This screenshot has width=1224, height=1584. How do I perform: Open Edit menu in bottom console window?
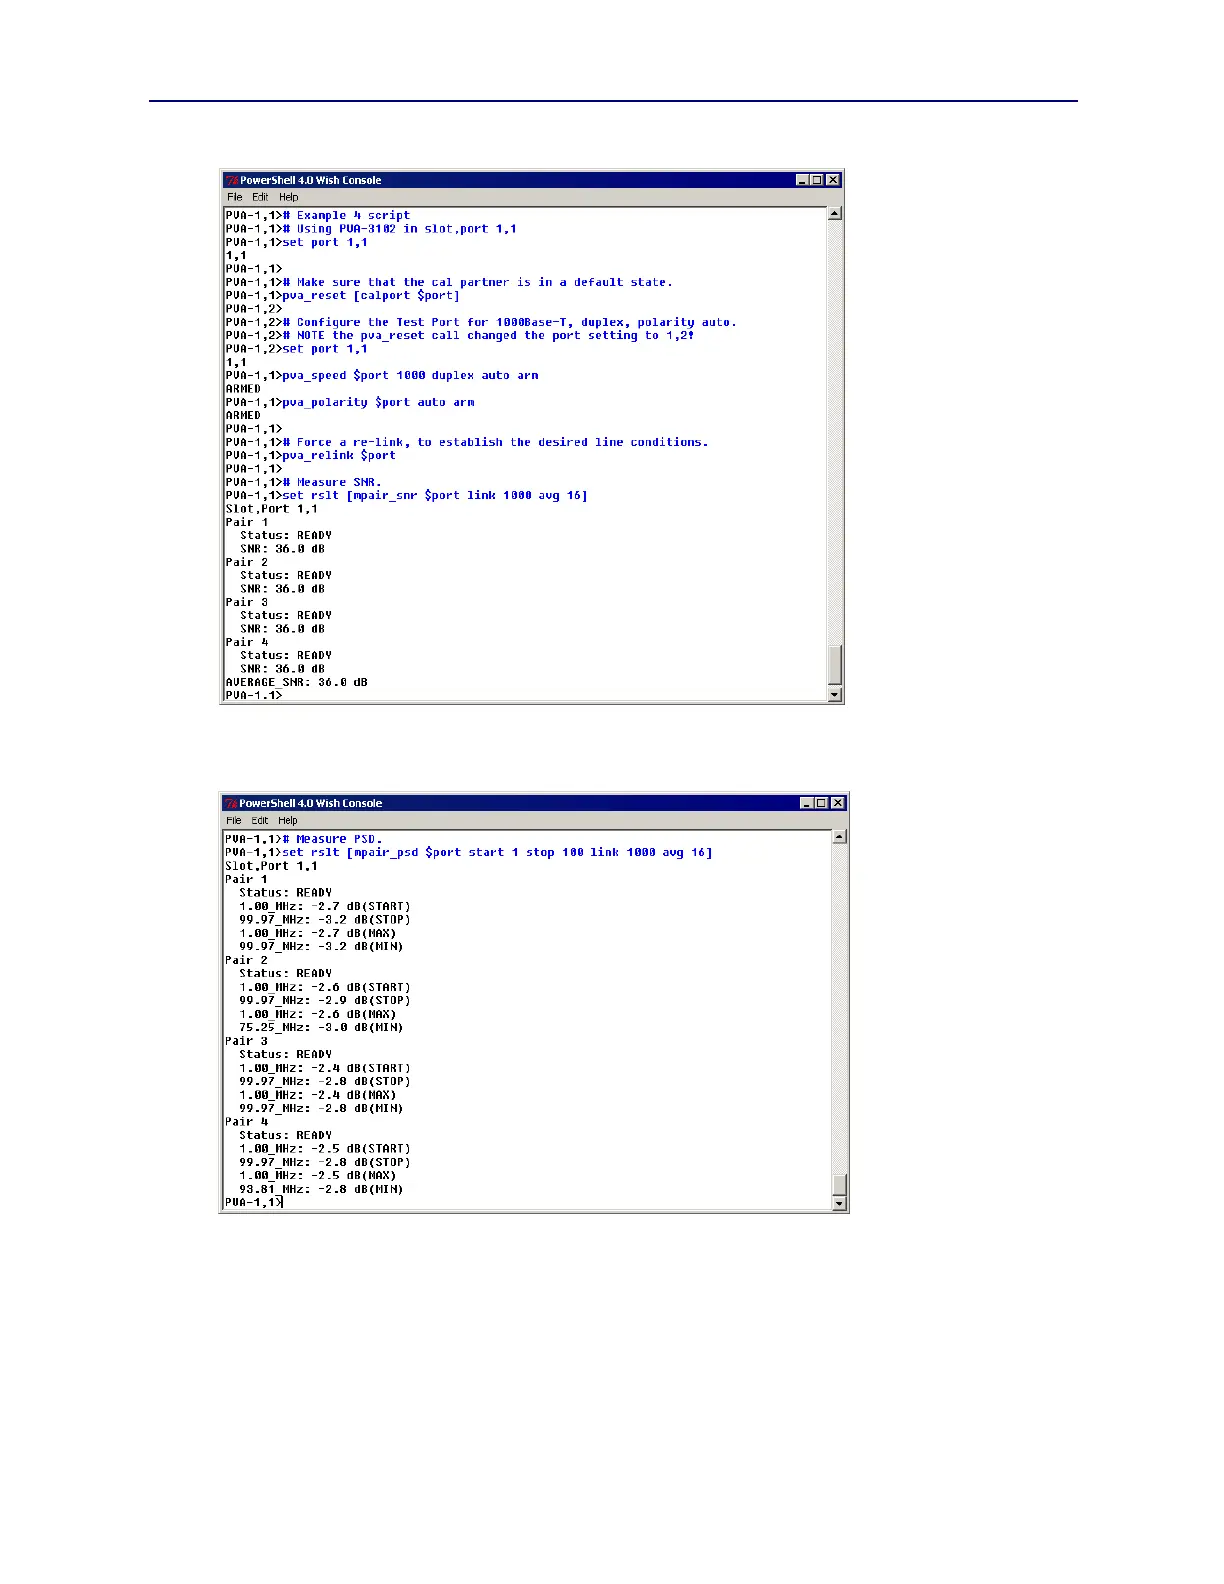click(260, 820)
